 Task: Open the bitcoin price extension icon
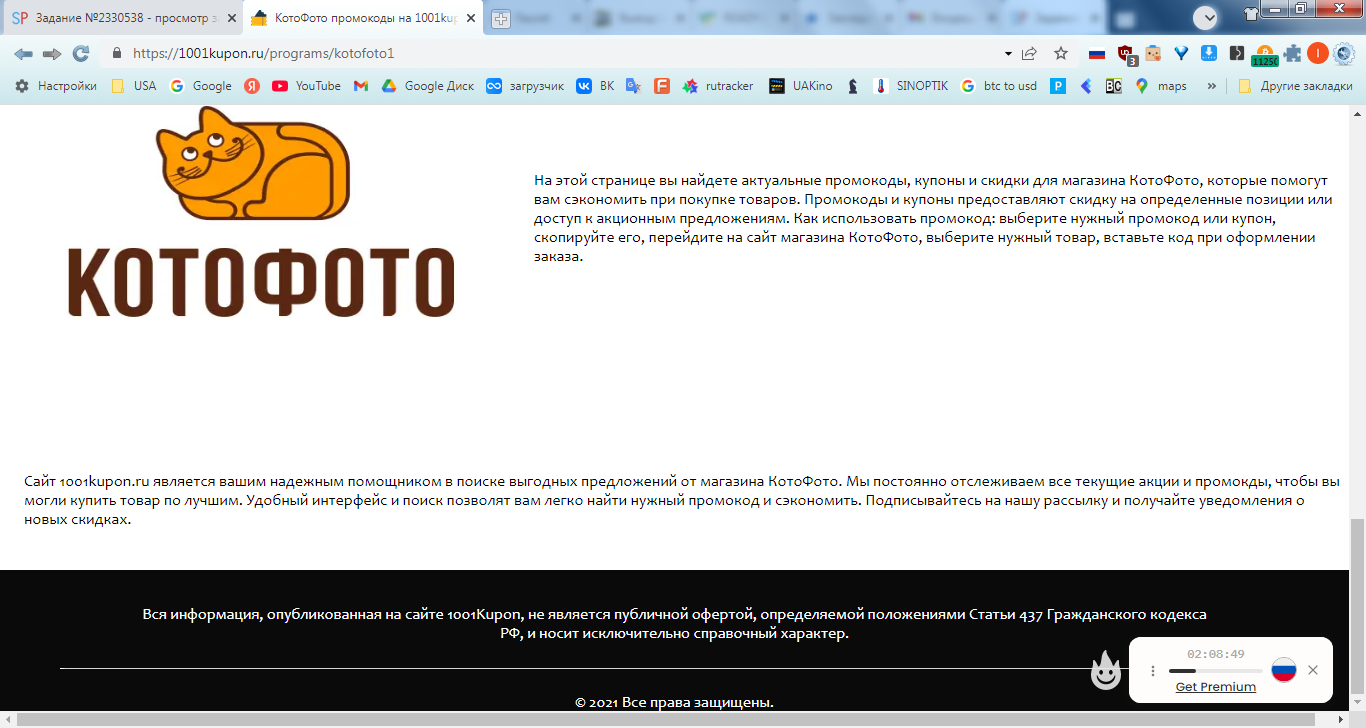point(1265,55)
